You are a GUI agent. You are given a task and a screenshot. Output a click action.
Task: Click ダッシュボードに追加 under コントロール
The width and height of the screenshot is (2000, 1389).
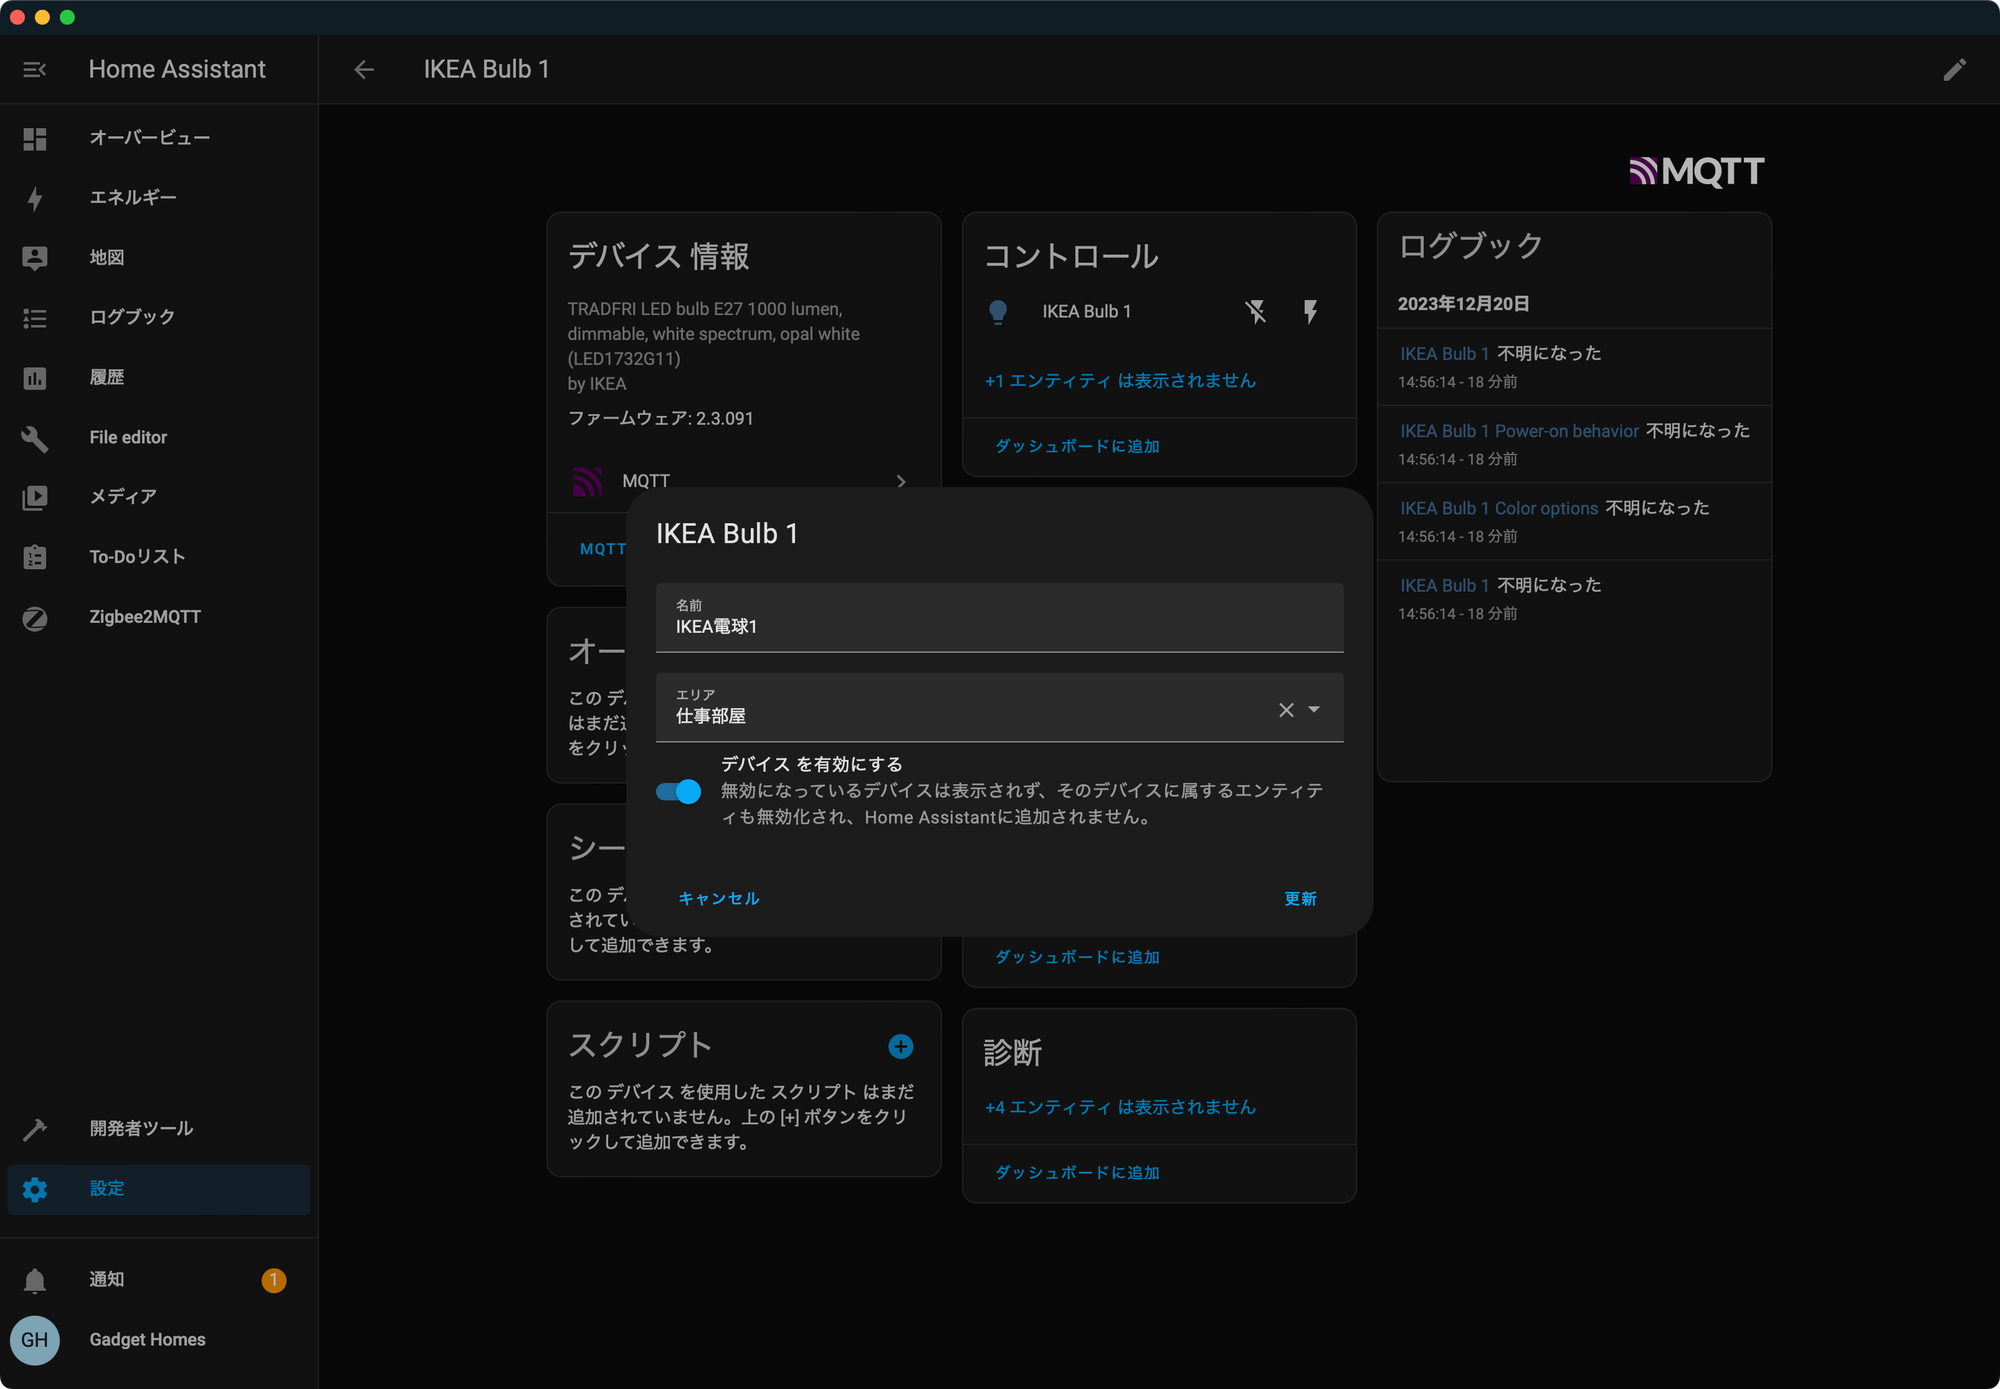tap(1078, 446)
